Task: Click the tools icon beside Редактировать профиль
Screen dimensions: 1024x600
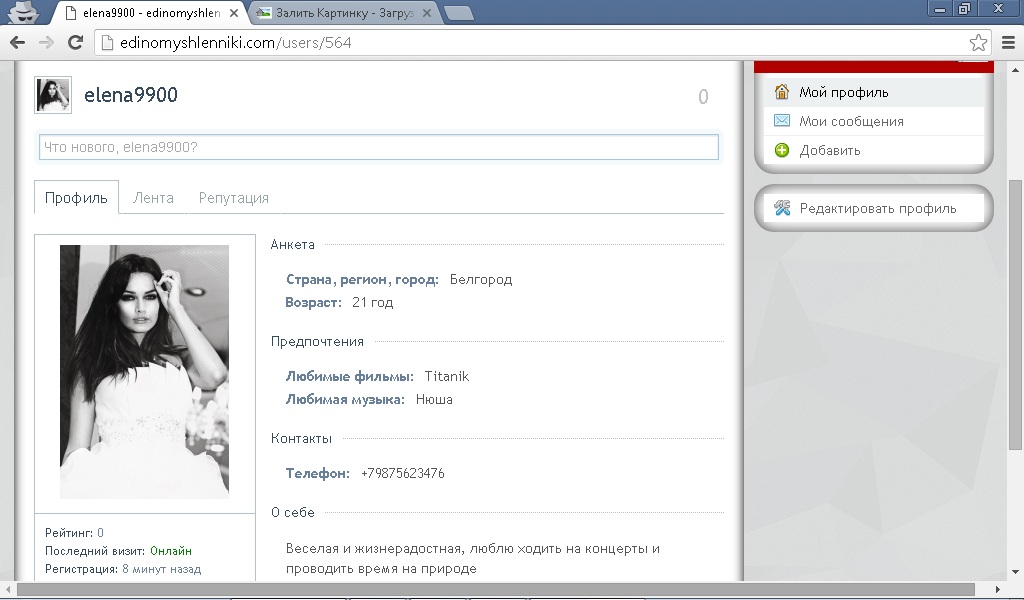Action: click(x=782, y=208)
